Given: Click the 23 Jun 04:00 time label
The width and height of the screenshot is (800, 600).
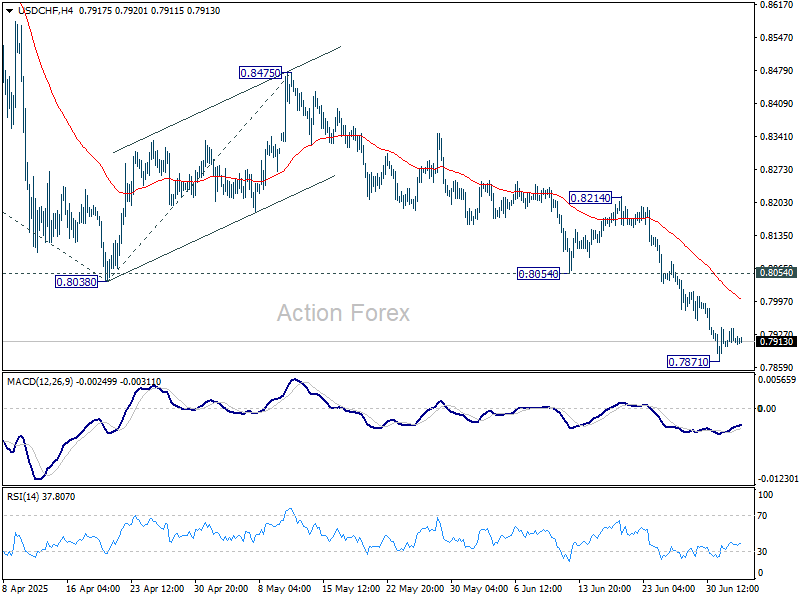Looking at the screenshot, I should (668, 588).
